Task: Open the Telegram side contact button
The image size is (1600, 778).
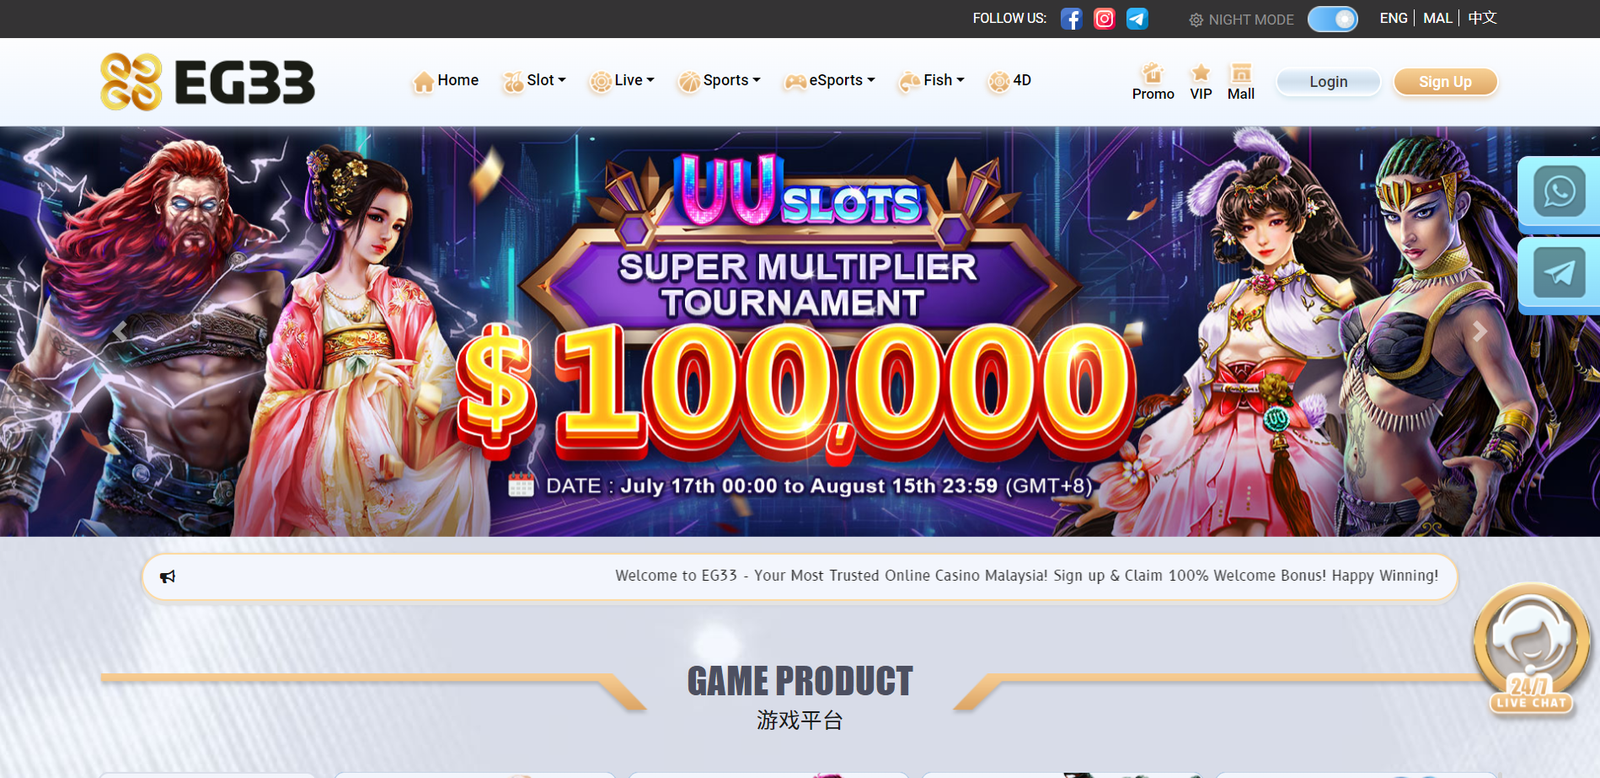Action: (1559, 272)
